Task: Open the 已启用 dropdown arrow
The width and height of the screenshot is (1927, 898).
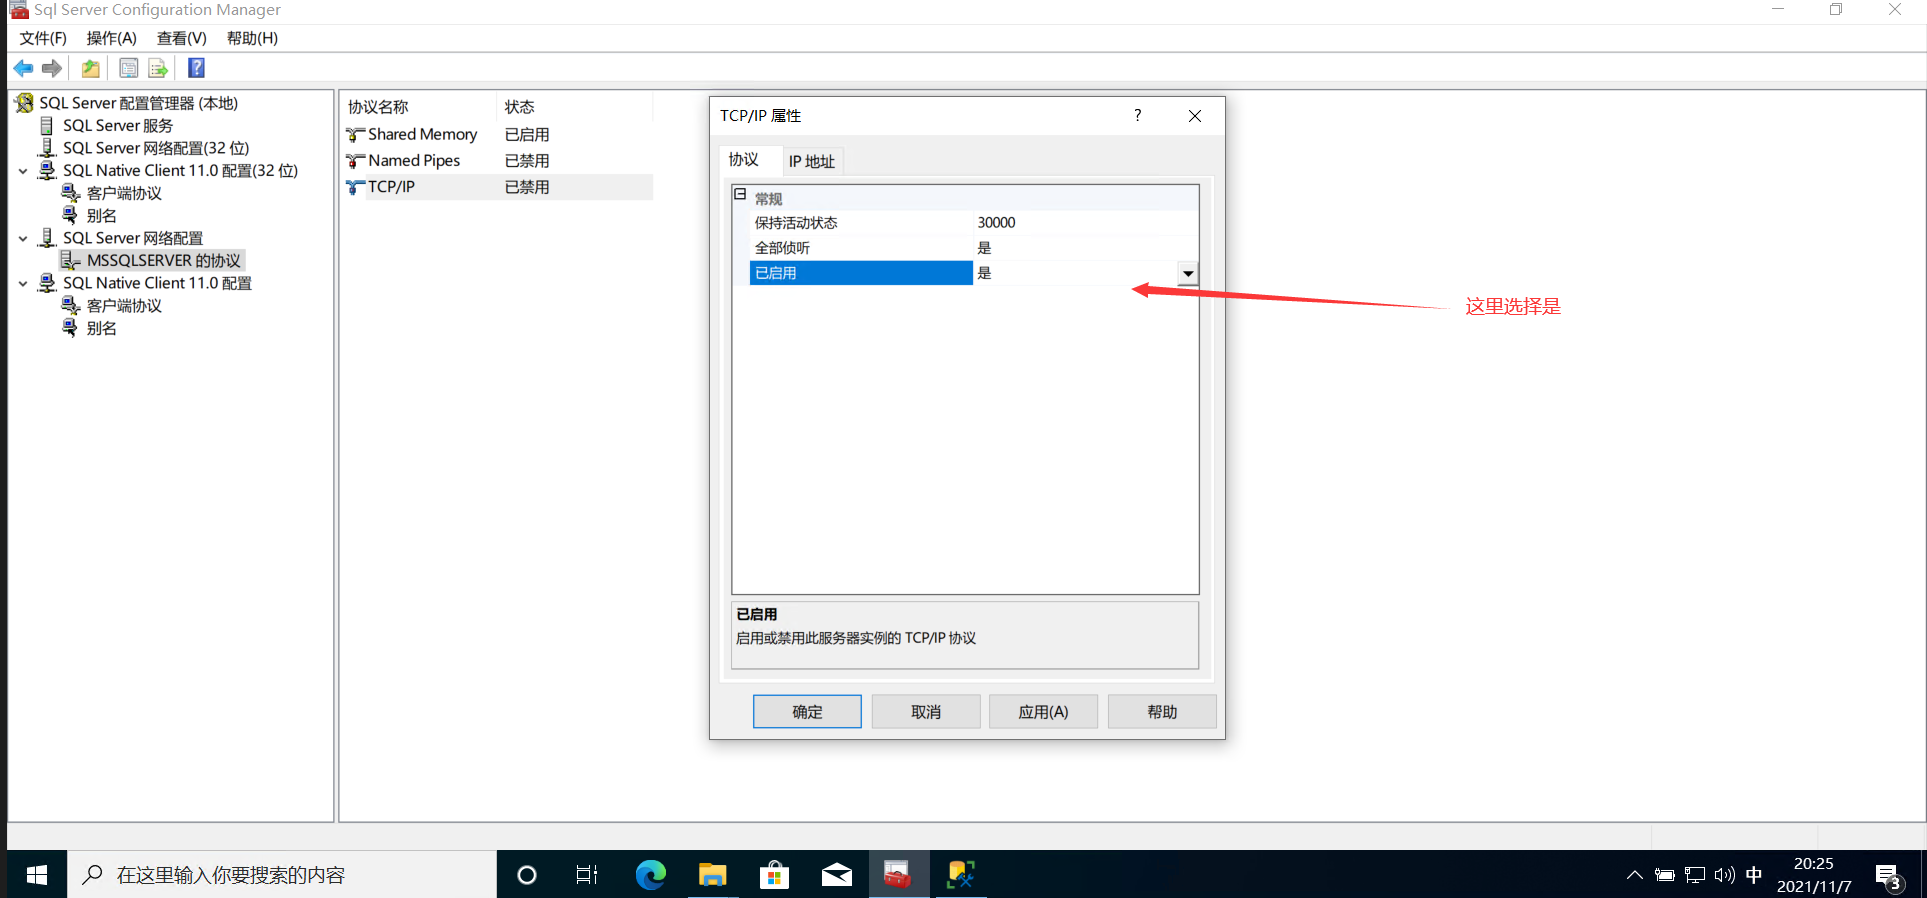Action: (1187, 273)
